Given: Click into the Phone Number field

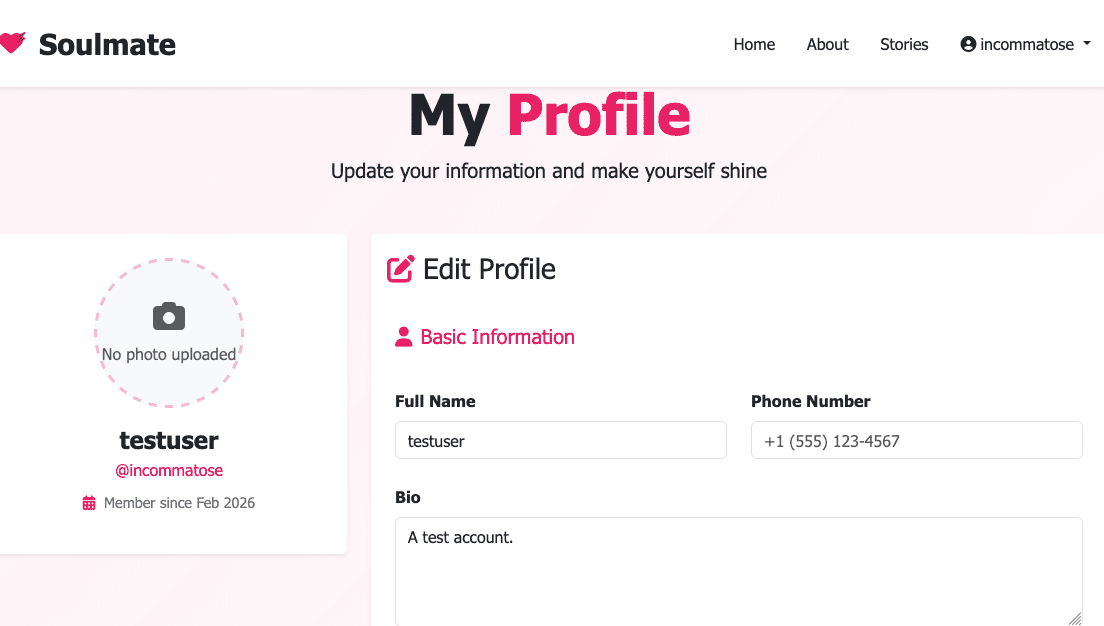Looking at the screenshot, I should pos(916,440).
